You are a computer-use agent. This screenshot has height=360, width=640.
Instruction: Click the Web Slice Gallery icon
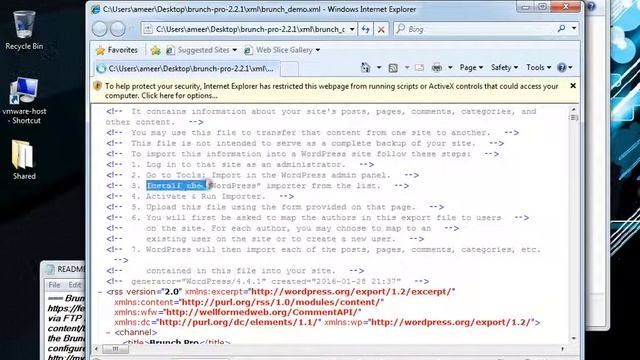pyautogui.click(x=248, y=50)
